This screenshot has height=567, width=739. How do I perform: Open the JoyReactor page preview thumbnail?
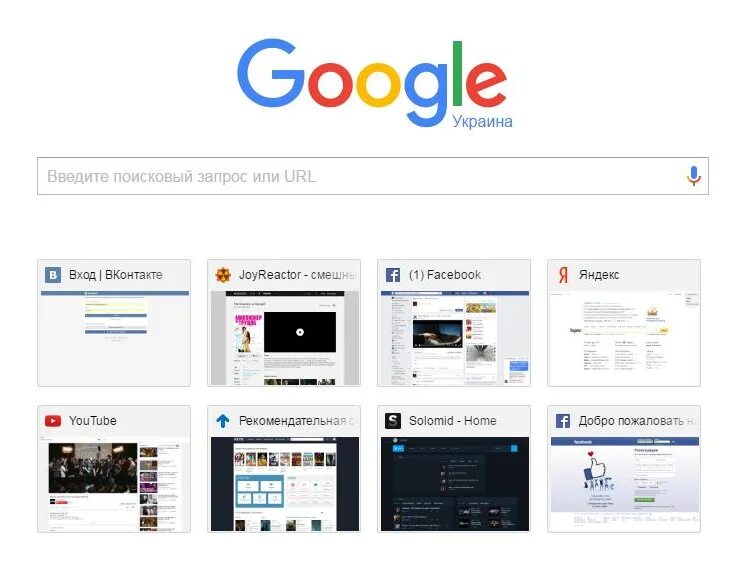tap(285, 338)
